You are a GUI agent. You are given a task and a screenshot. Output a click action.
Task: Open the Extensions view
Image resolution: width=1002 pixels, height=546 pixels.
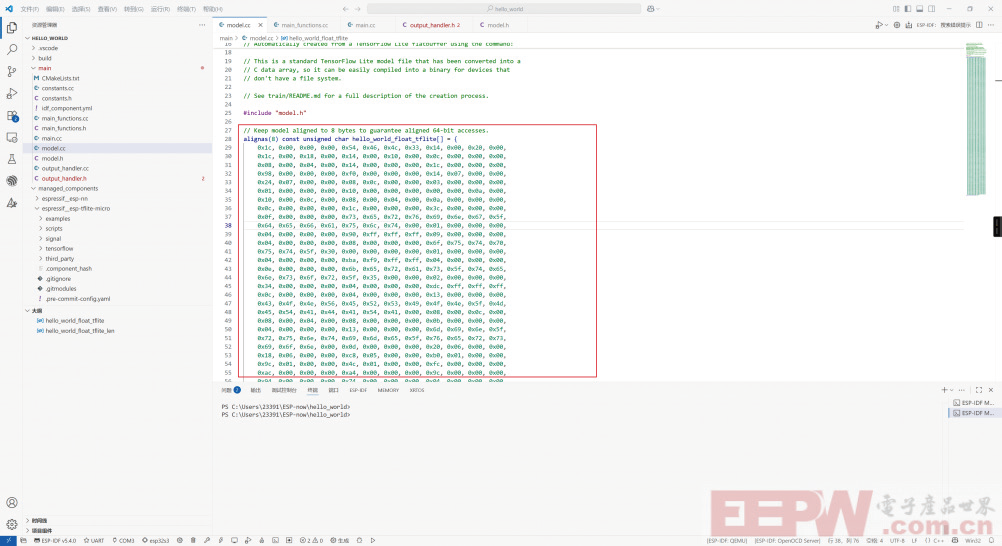[x=12, y=116]
